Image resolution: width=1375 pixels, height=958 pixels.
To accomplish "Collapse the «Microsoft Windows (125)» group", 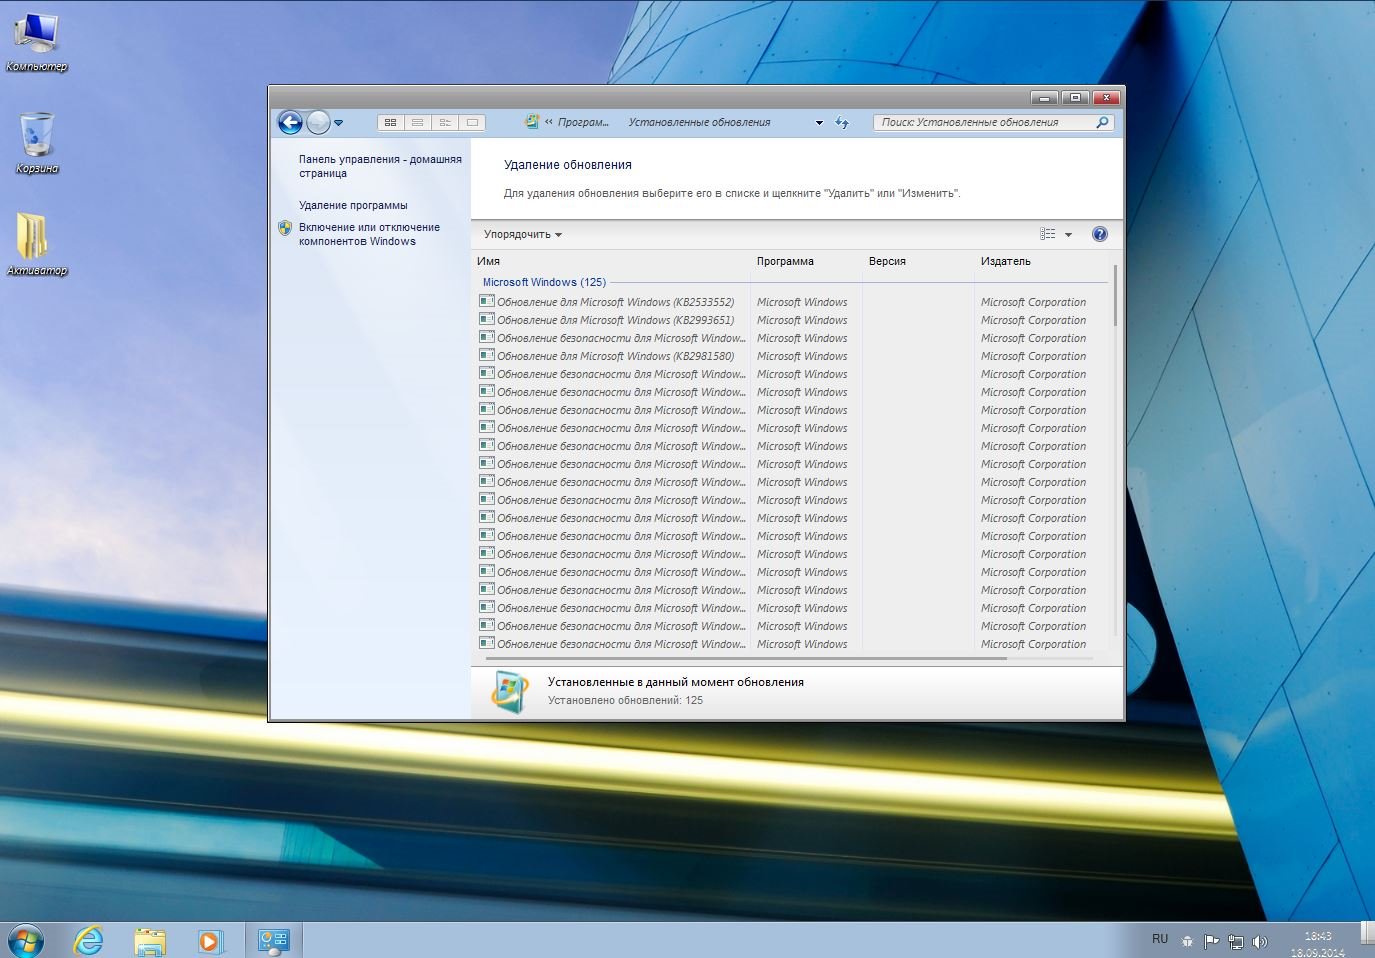I will click(x=544, y=282).
